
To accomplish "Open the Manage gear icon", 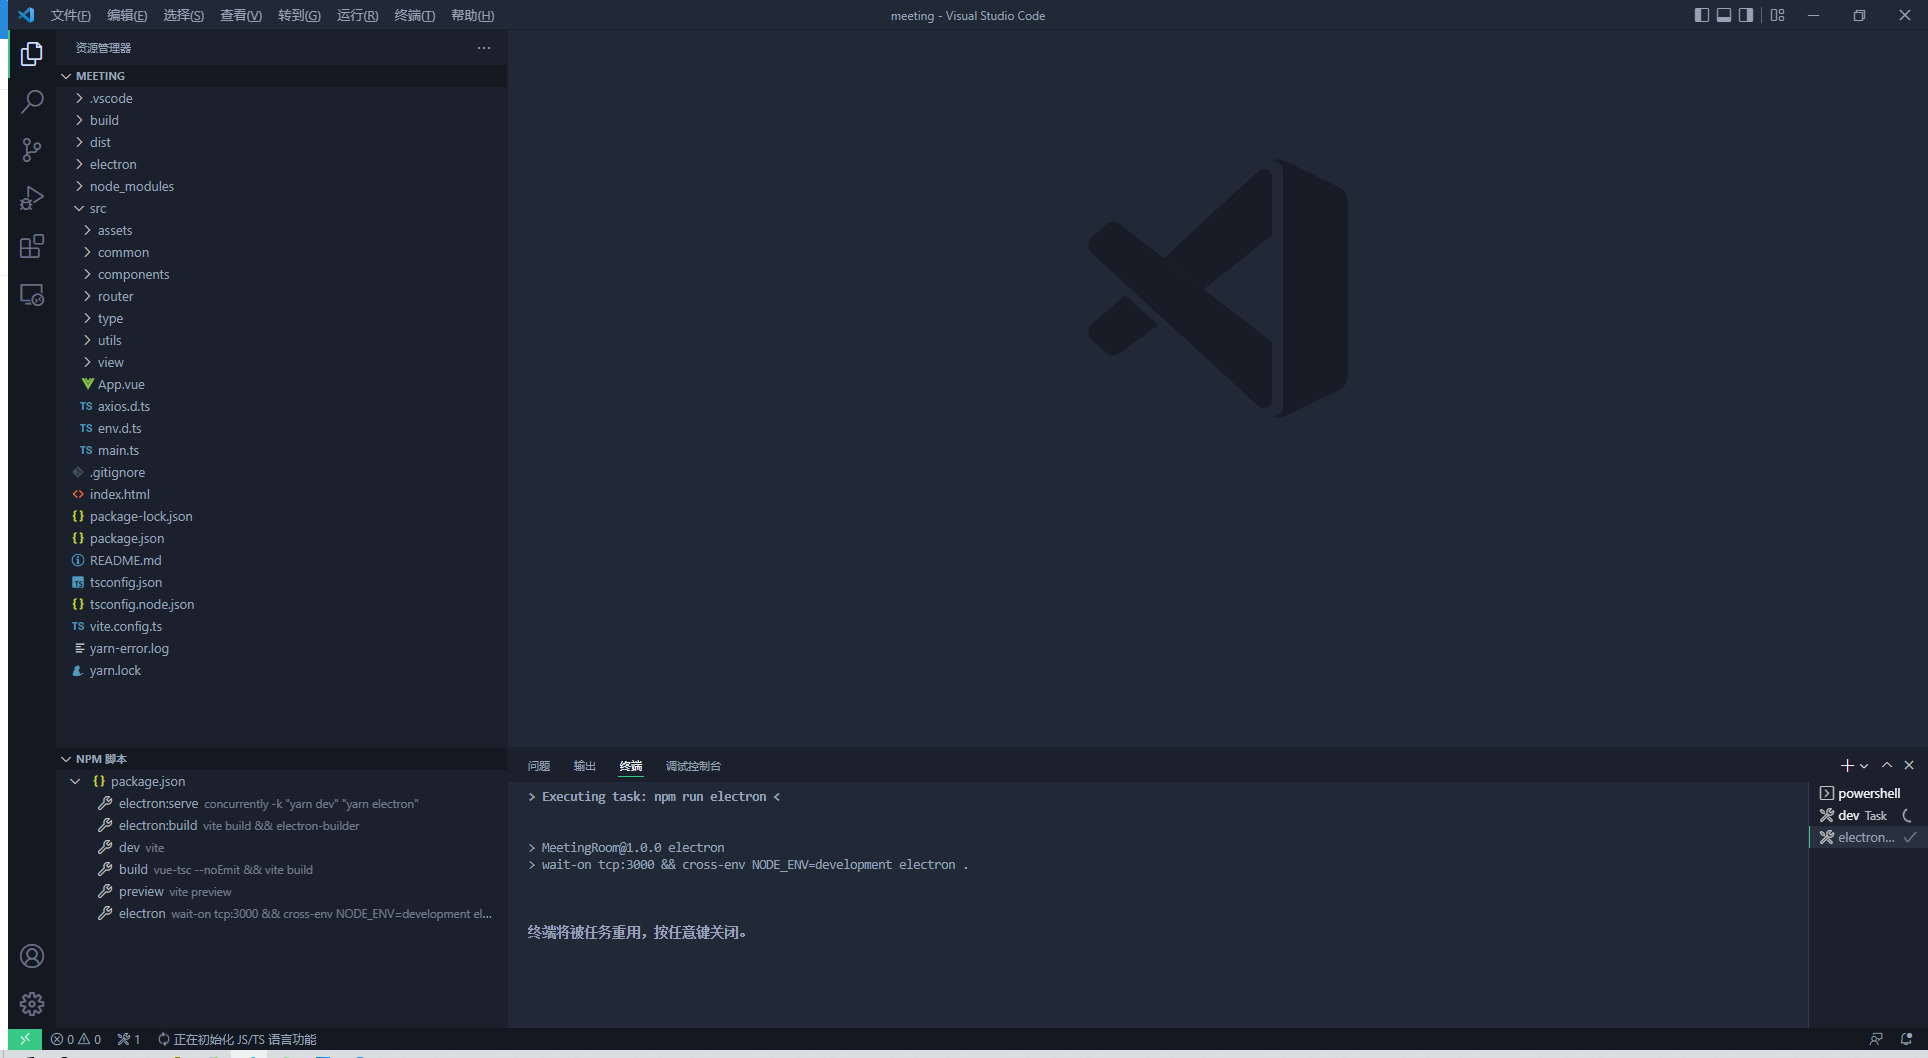I will tap(32, 1004).
